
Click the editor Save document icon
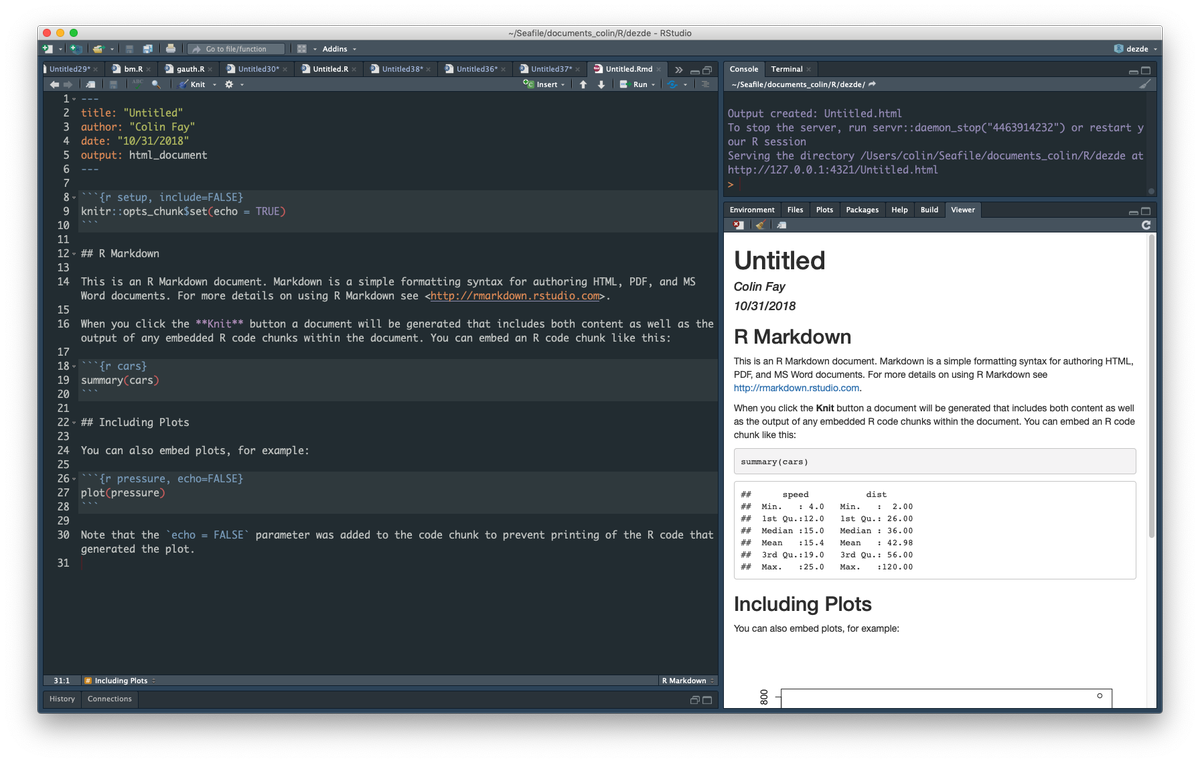tap(113, 84)
